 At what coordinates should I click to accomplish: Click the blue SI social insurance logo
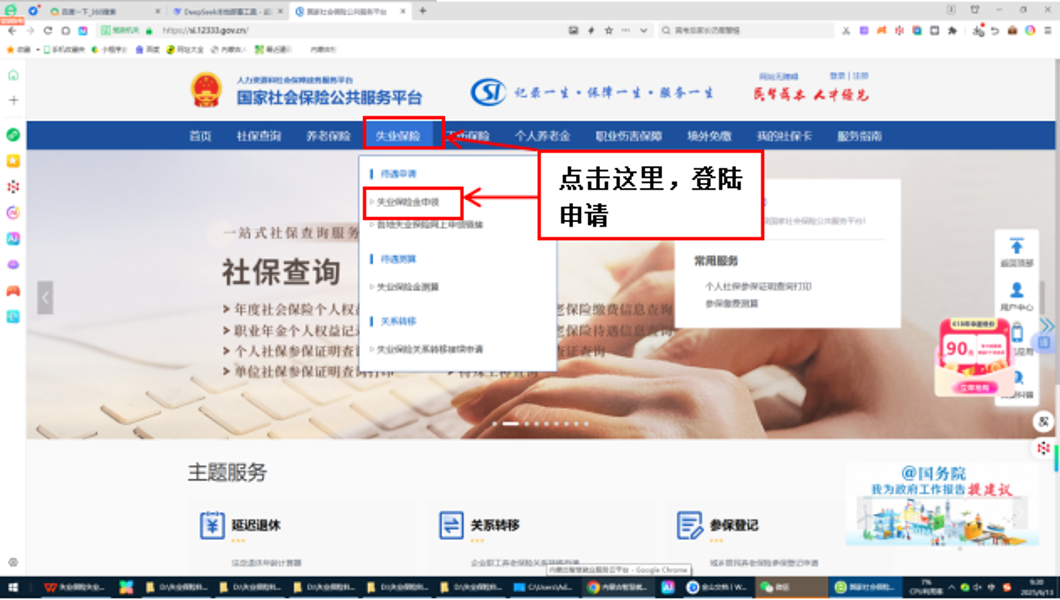(488, 92)
